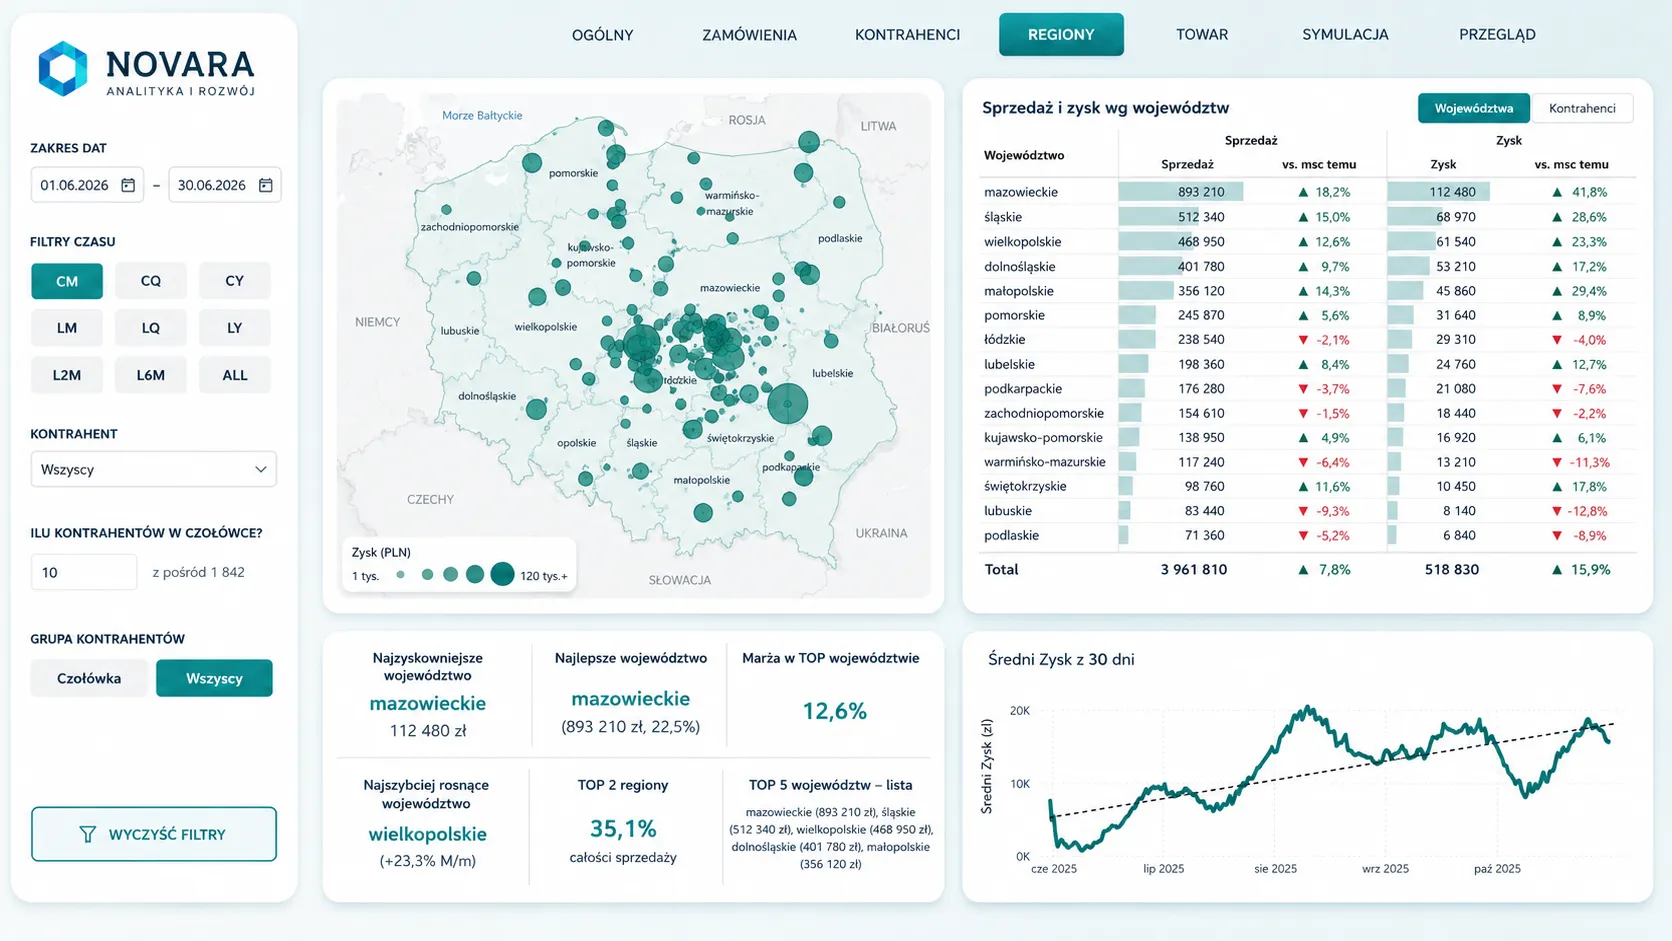Click the Średni Zysk z 30 dni title
The width and height of the screenshot is (1672, 941).
pyautogui.click(x=1061, y=660)
